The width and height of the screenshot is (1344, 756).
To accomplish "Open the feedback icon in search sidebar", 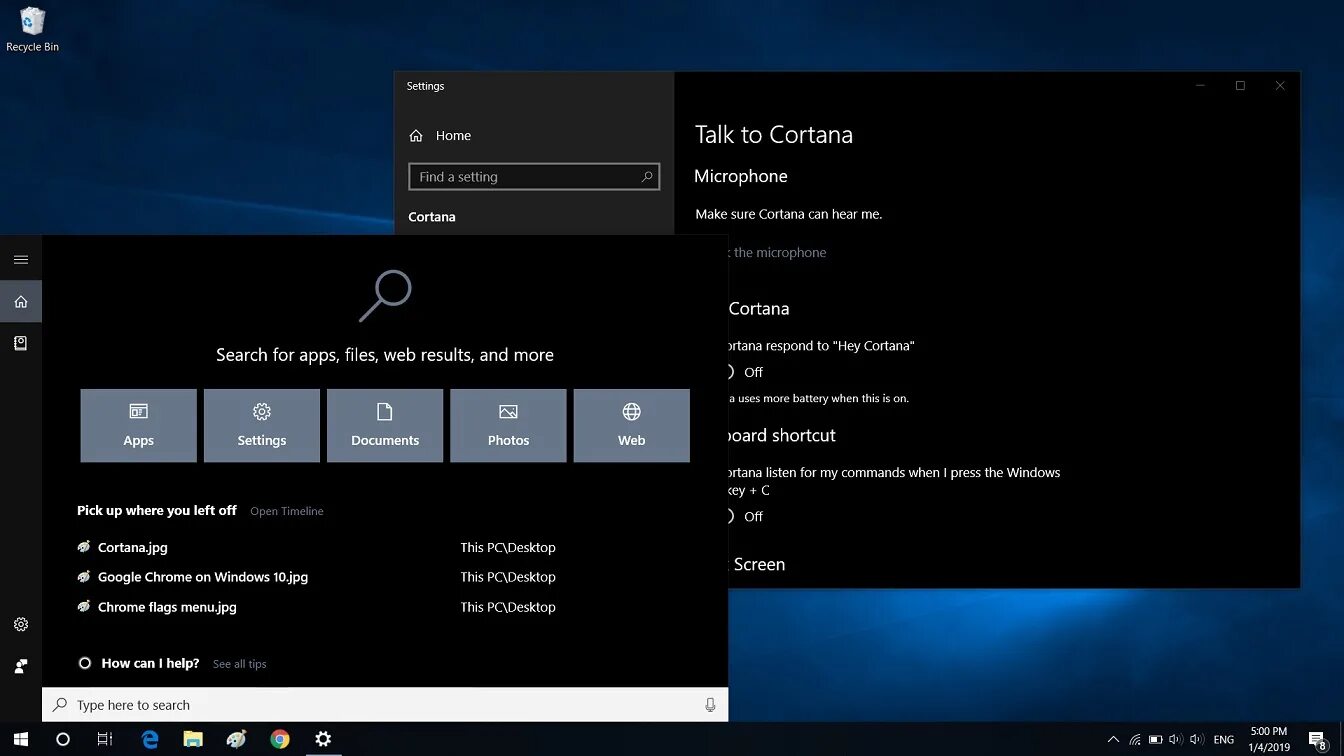I will [x=20, y=666].
